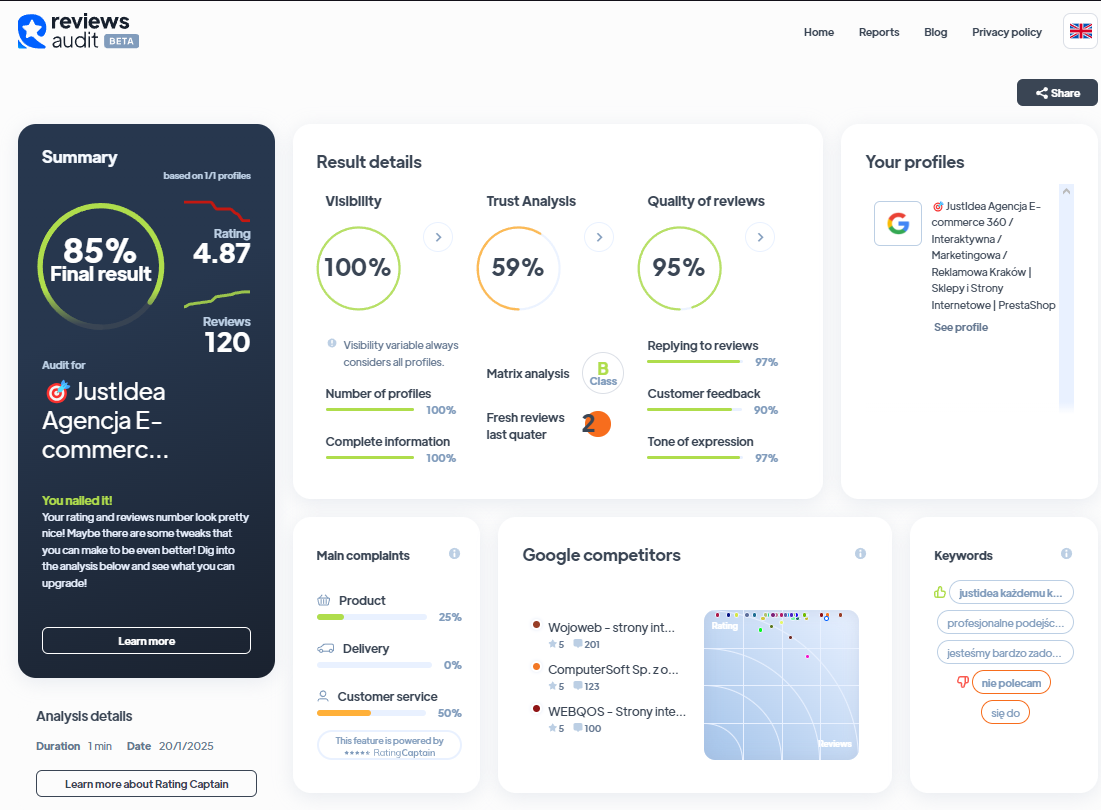Click the Date 20/1/2025 value
The image size is (1101, 810).
(x=186, y=746)
